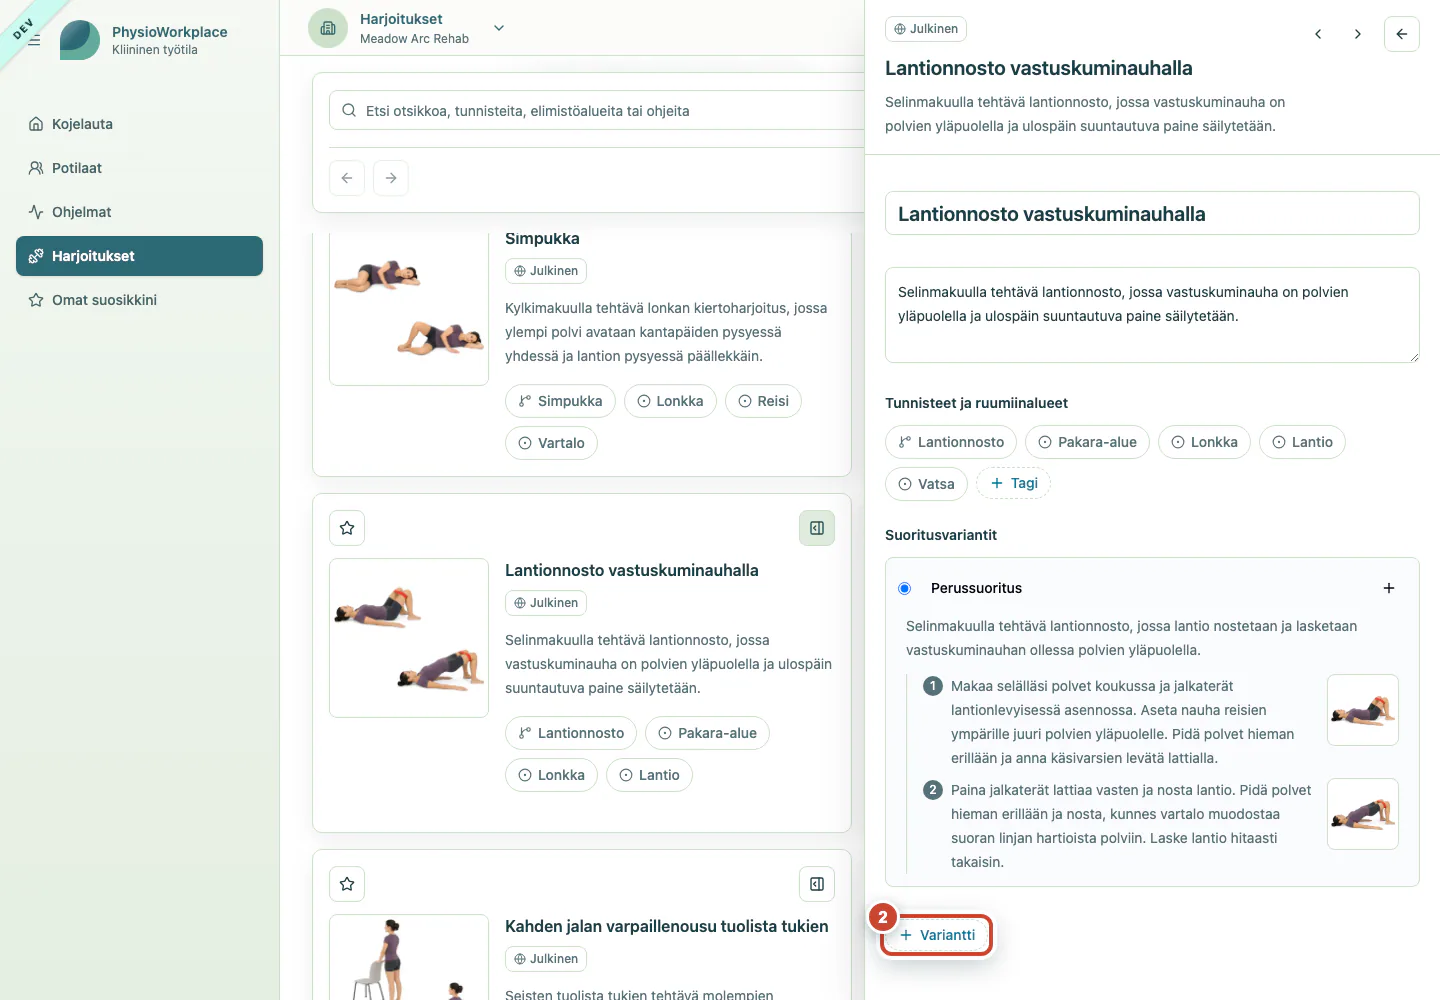The width and height of the screenshot is (1440, 1000).
Task: Click Lonkka tag in detail panel
Action: click(1204, 442)
